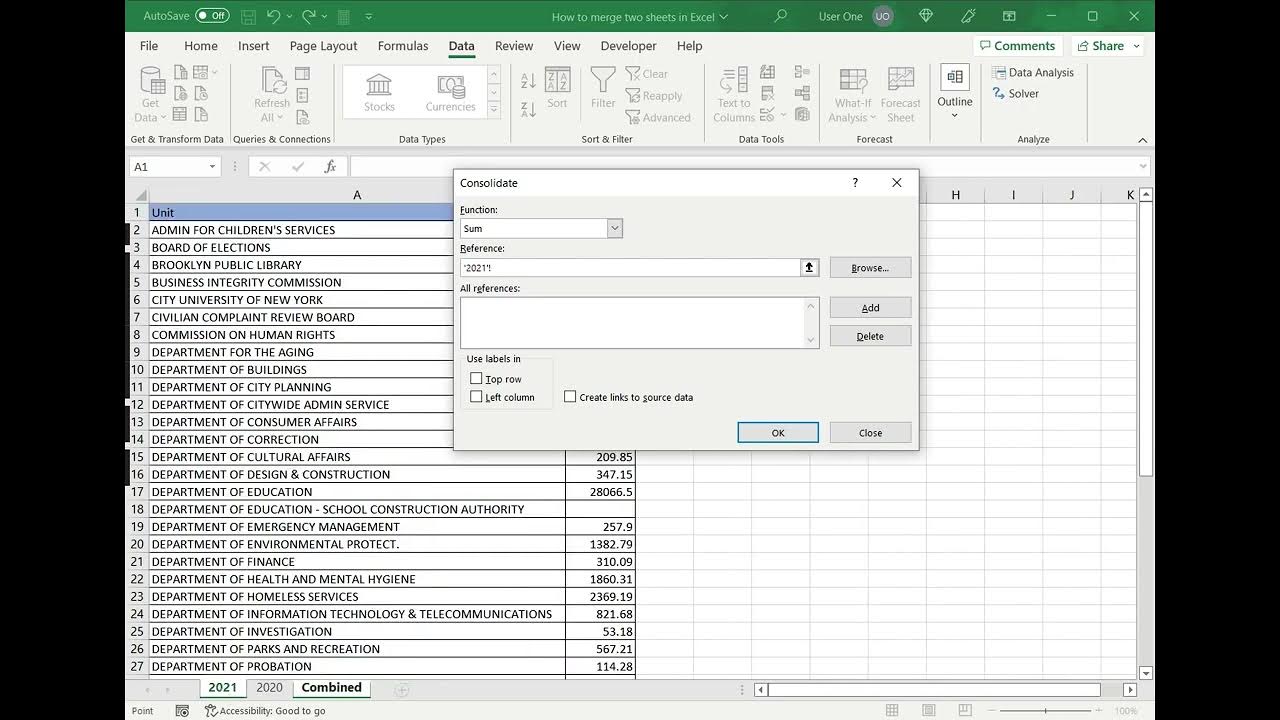This screenshot has height=720, width=1280.
Task: Switch to the Formulas ribbon tab
Action: [x=403, y=46]
